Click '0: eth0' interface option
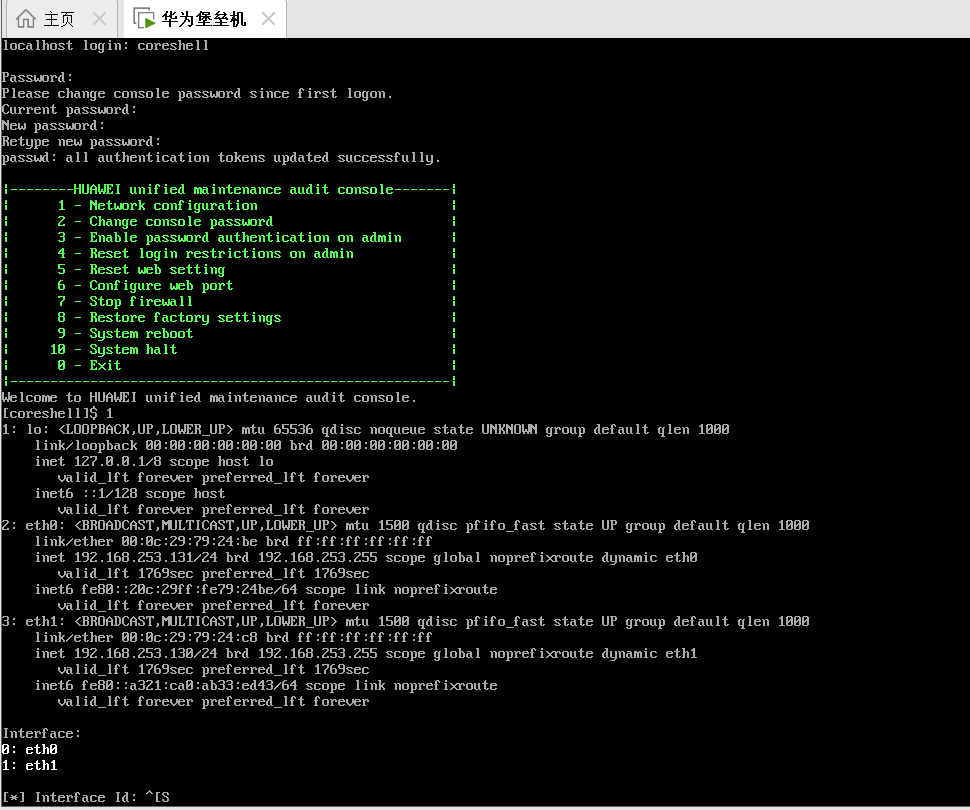This screenshot has width=970, height=810. click(x=30, y=749)
